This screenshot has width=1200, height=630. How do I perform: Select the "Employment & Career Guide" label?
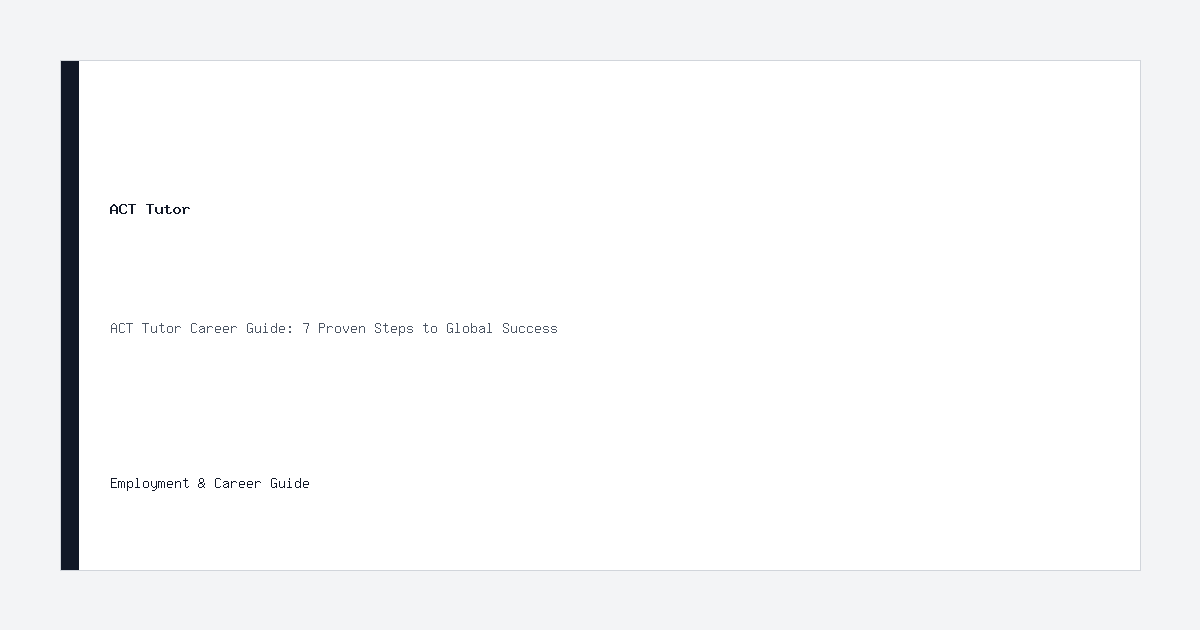coord(210,483)
